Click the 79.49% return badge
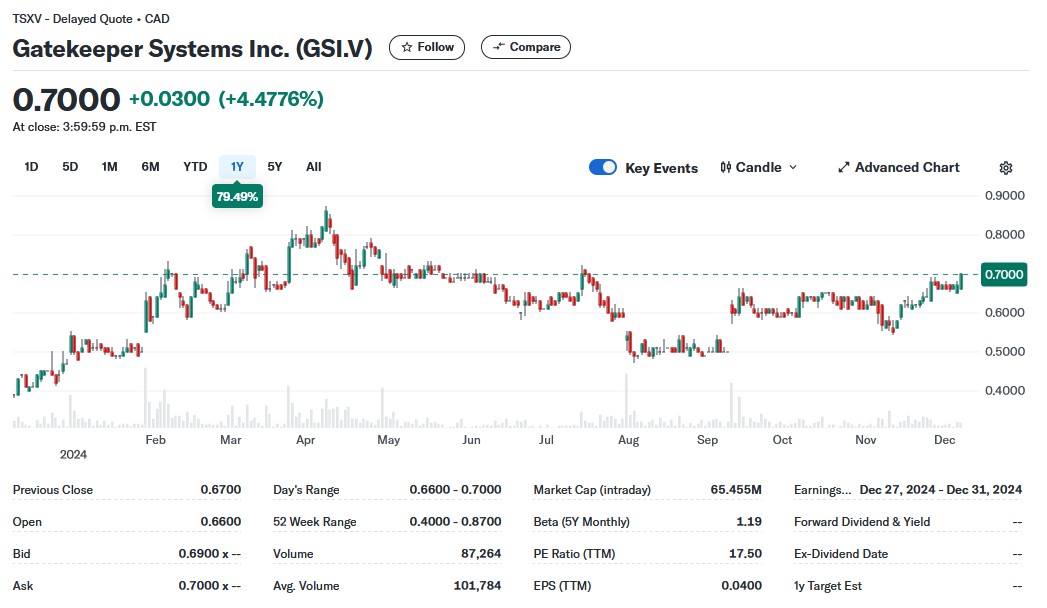1047x608 pixels. (237, 197)
